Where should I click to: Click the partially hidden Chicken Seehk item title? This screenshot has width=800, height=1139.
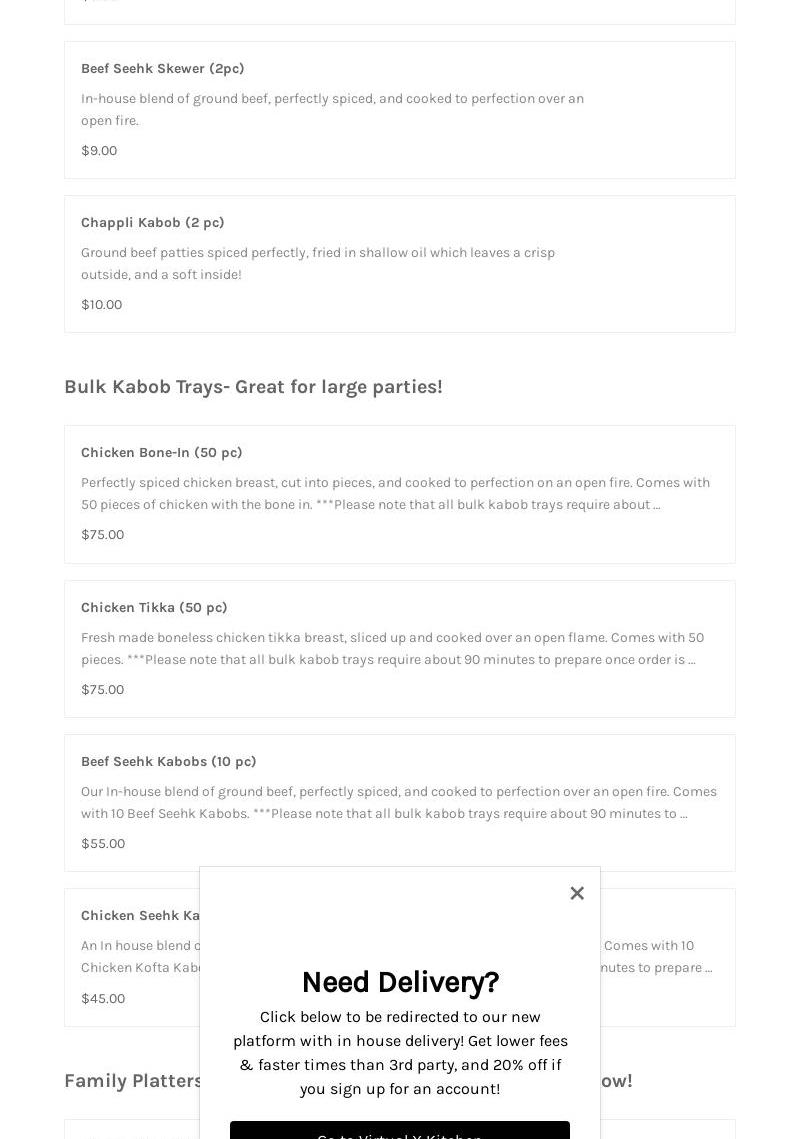click(140, 916)
